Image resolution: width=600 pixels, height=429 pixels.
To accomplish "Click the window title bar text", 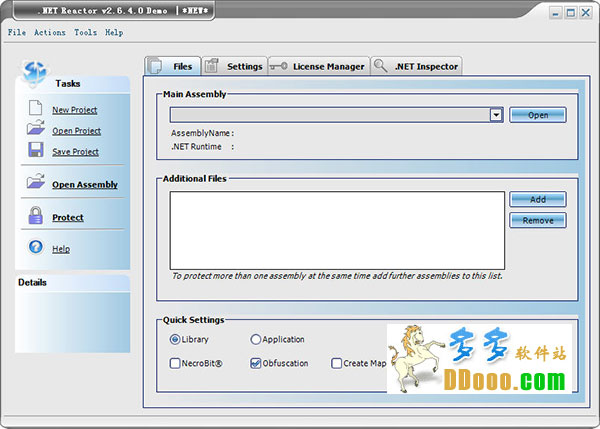I will tap(123, 11).
